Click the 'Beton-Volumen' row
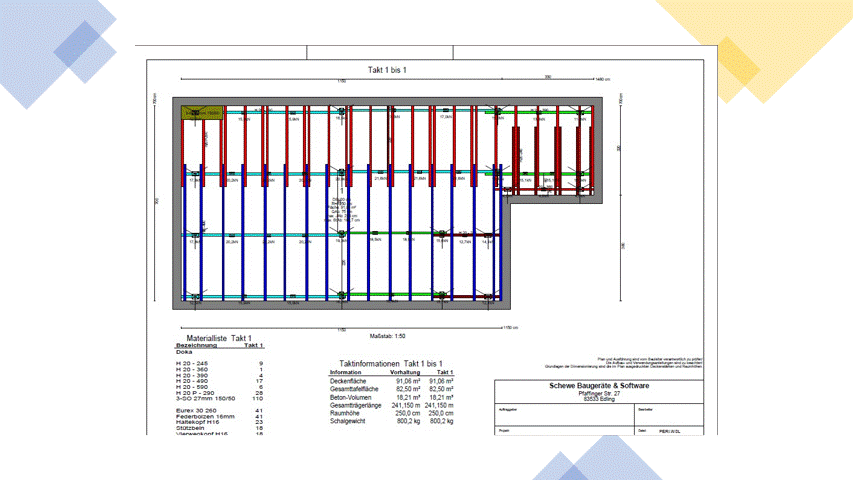Screen dimensions: 853x480 [x=352, y=397]
